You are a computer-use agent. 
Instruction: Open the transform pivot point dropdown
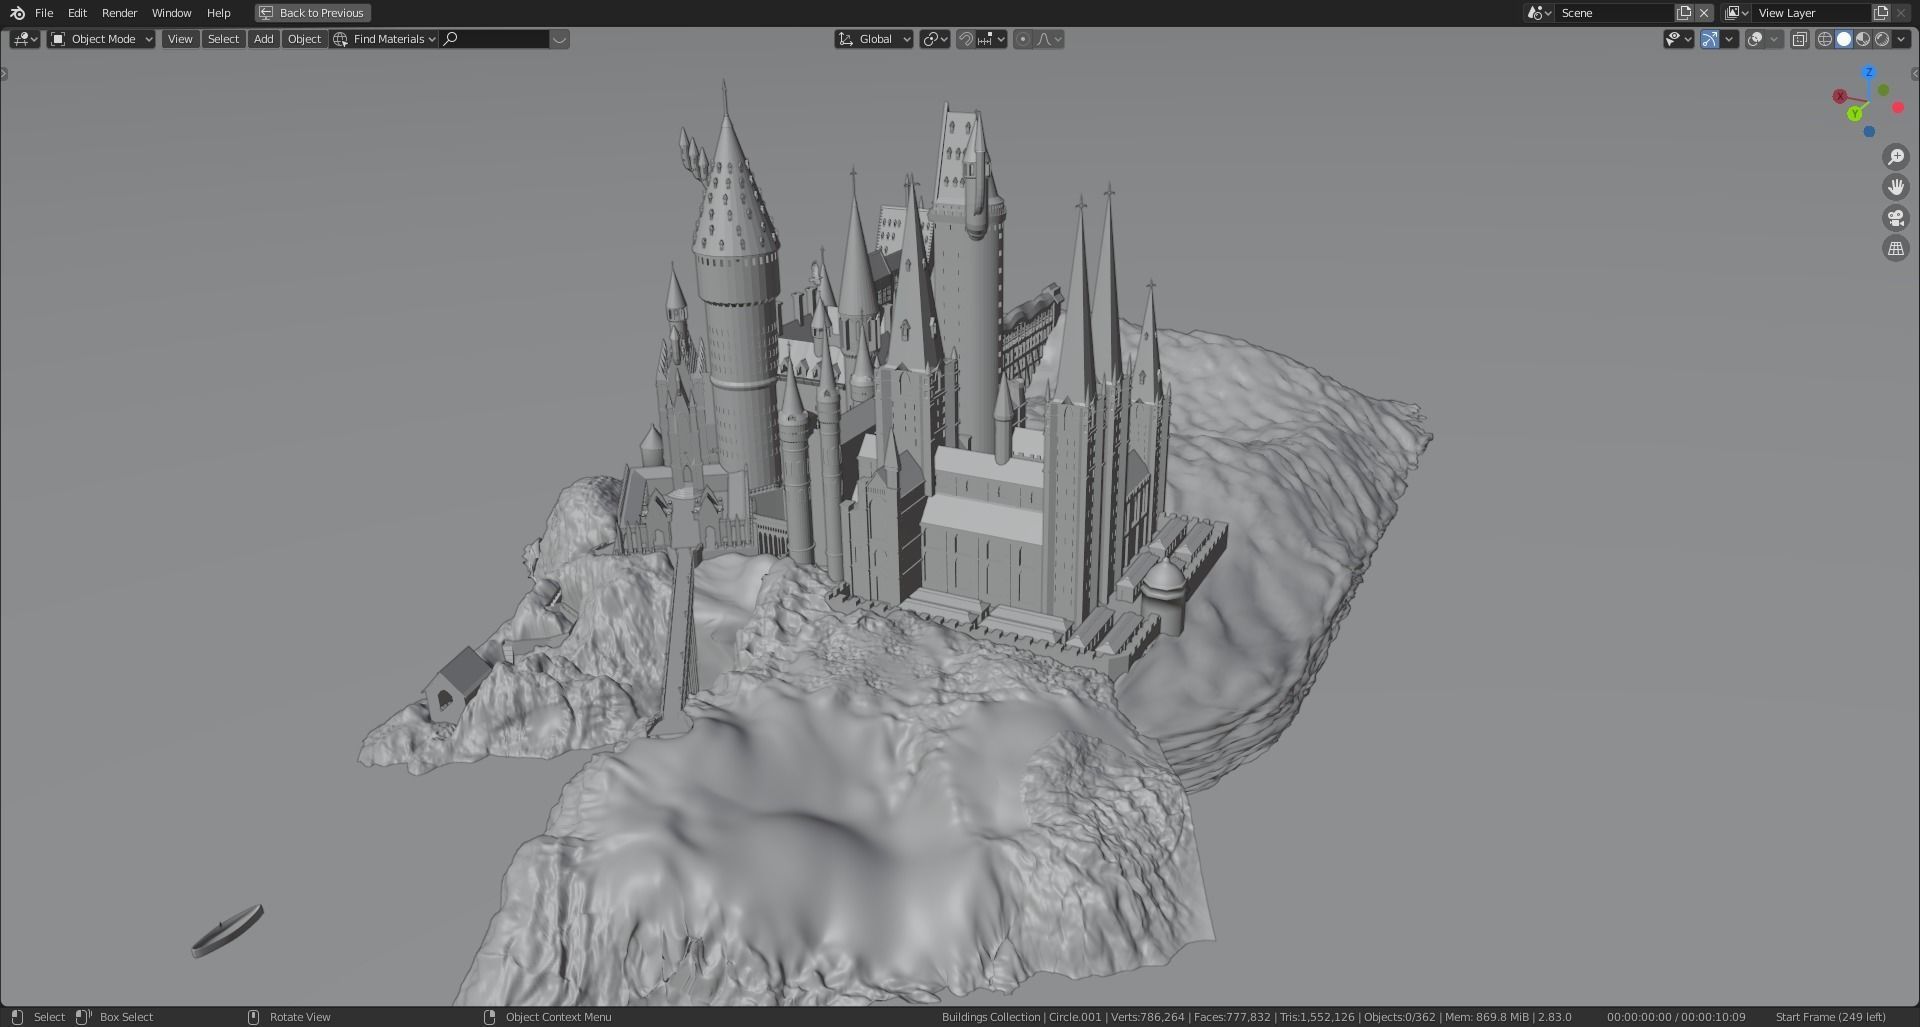point(935,39)
